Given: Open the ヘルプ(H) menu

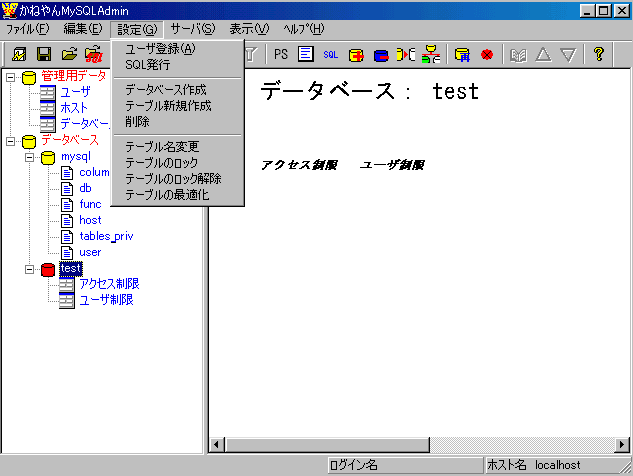Looking at the screenshot, I should point(304,29).
